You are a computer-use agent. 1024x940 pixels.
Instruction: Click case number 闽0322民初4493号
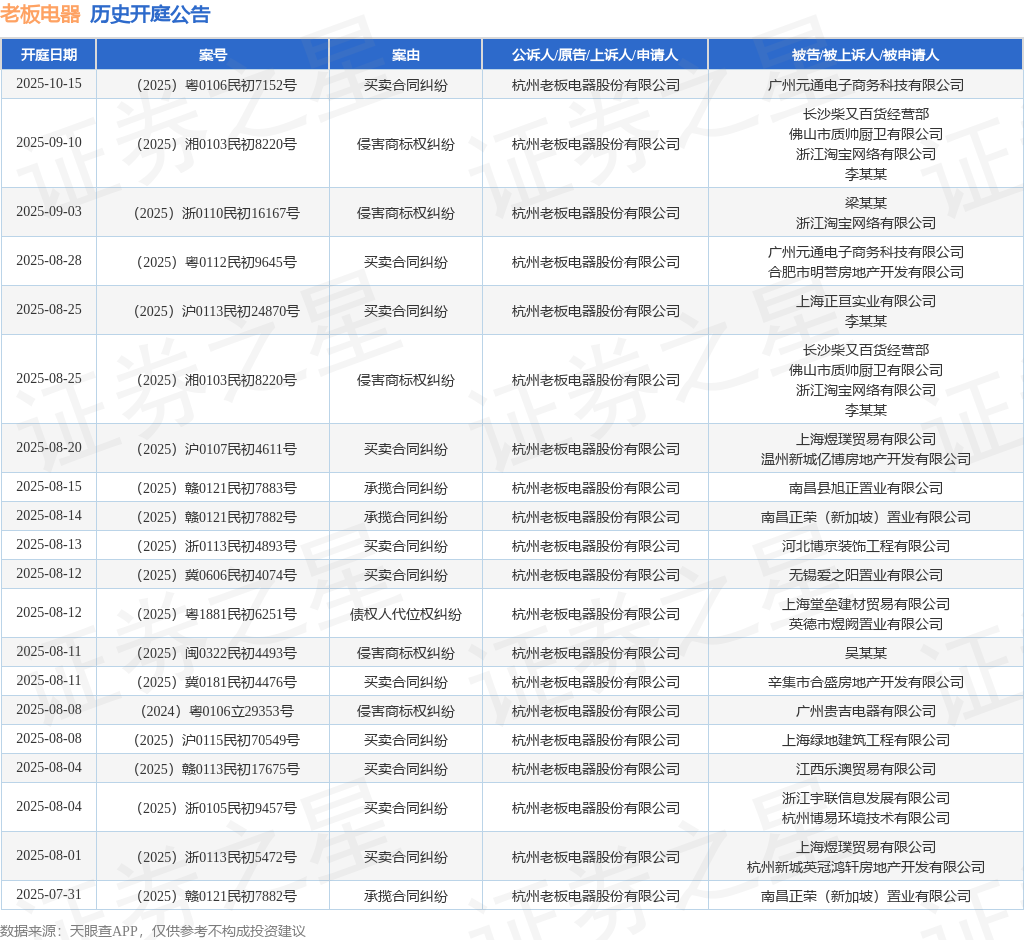(x=217, y=653)
